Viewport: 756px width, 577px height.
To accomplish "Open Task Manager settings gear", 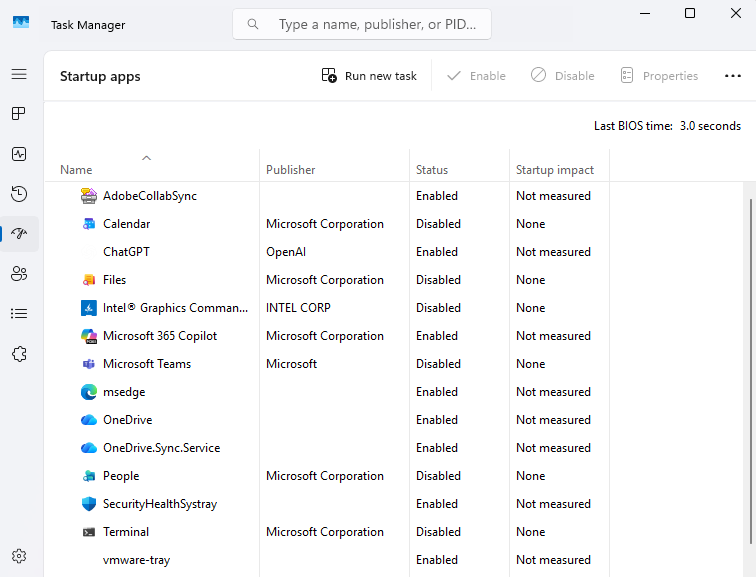I will point(19,556).
